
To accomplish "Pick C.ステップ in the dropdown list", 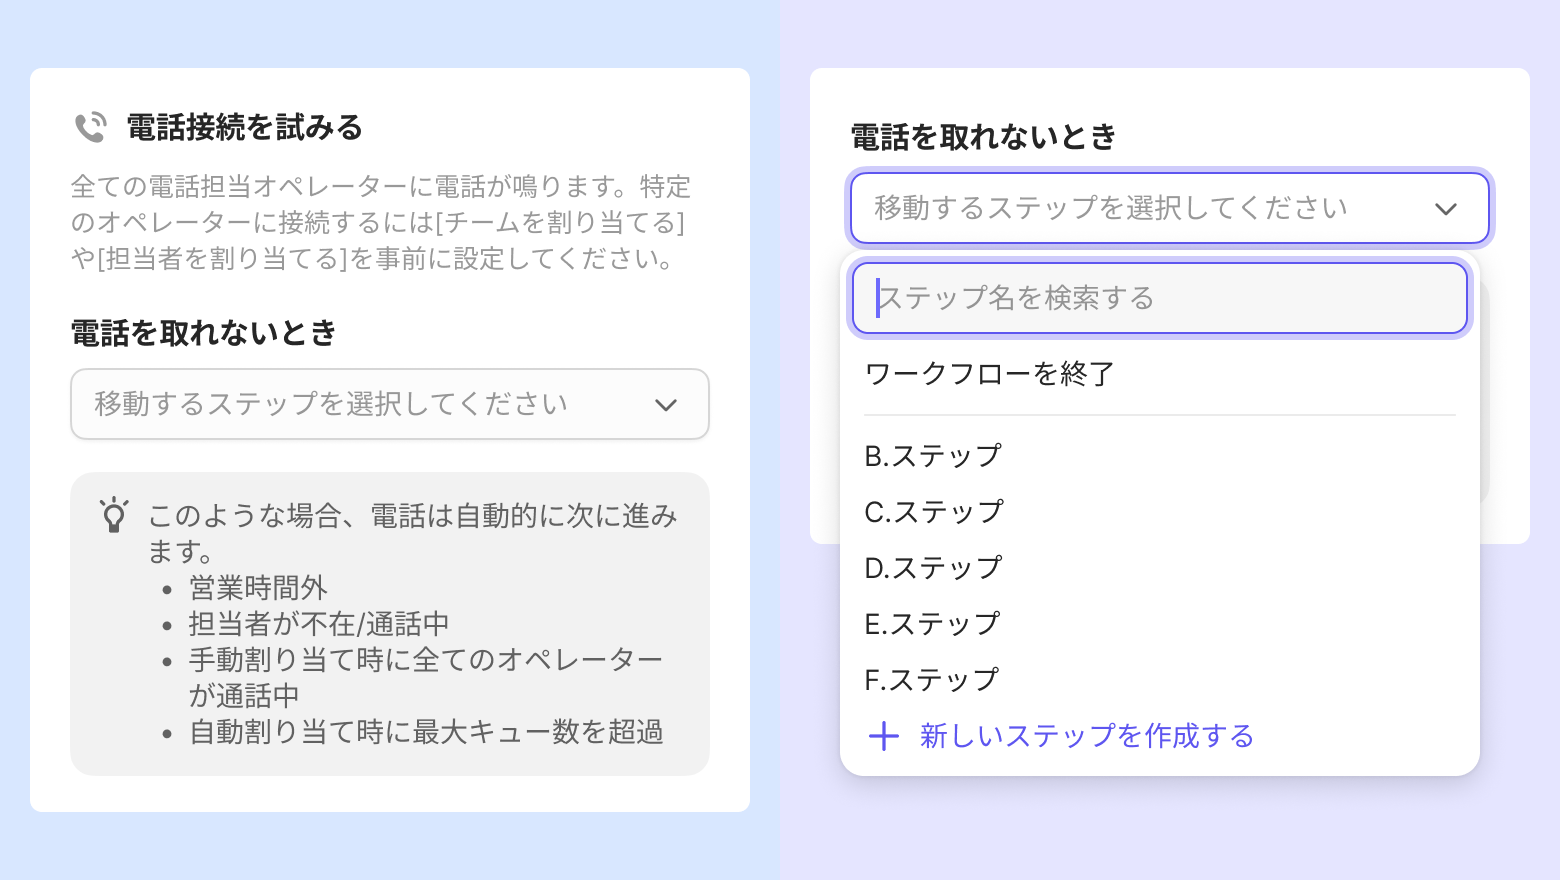I will tap(933, 512).
